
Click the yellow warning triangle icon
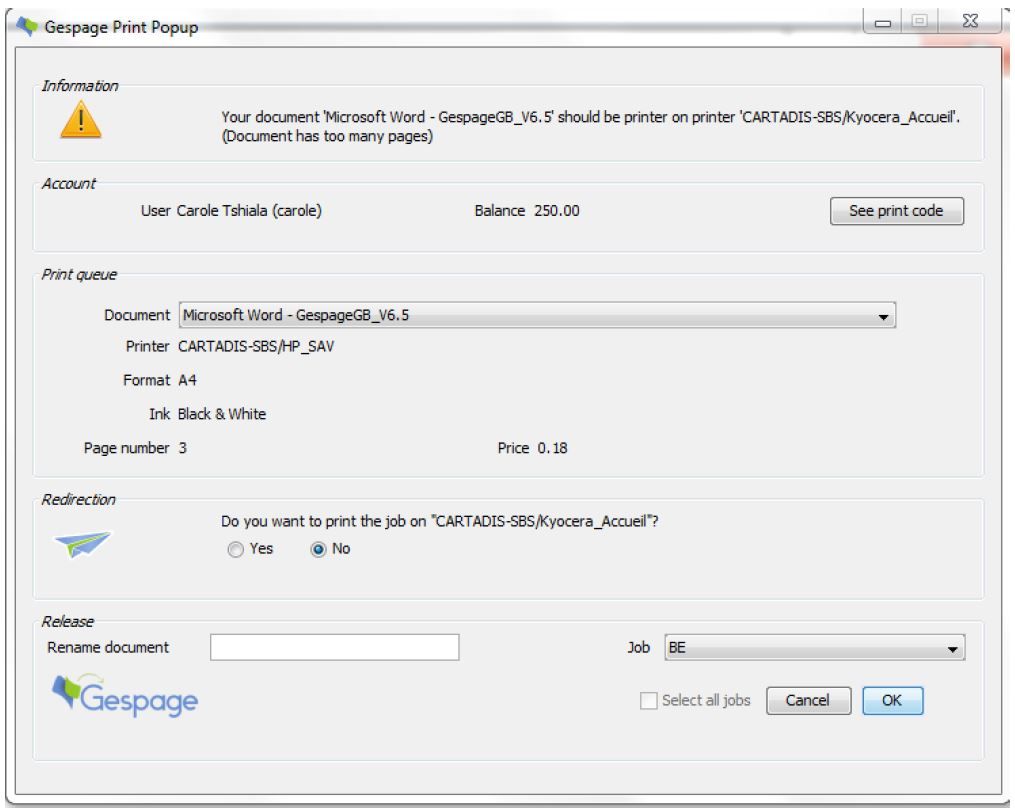click(x=81, y=120)
